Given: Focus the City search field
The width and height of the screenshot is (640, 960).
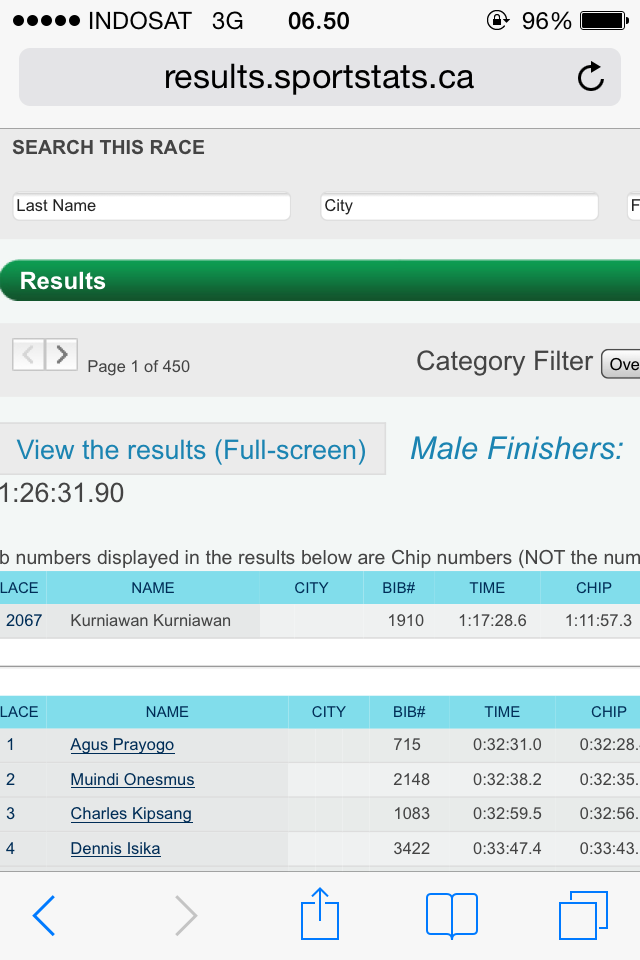Looking at the screenshot, I should [459, 206].
